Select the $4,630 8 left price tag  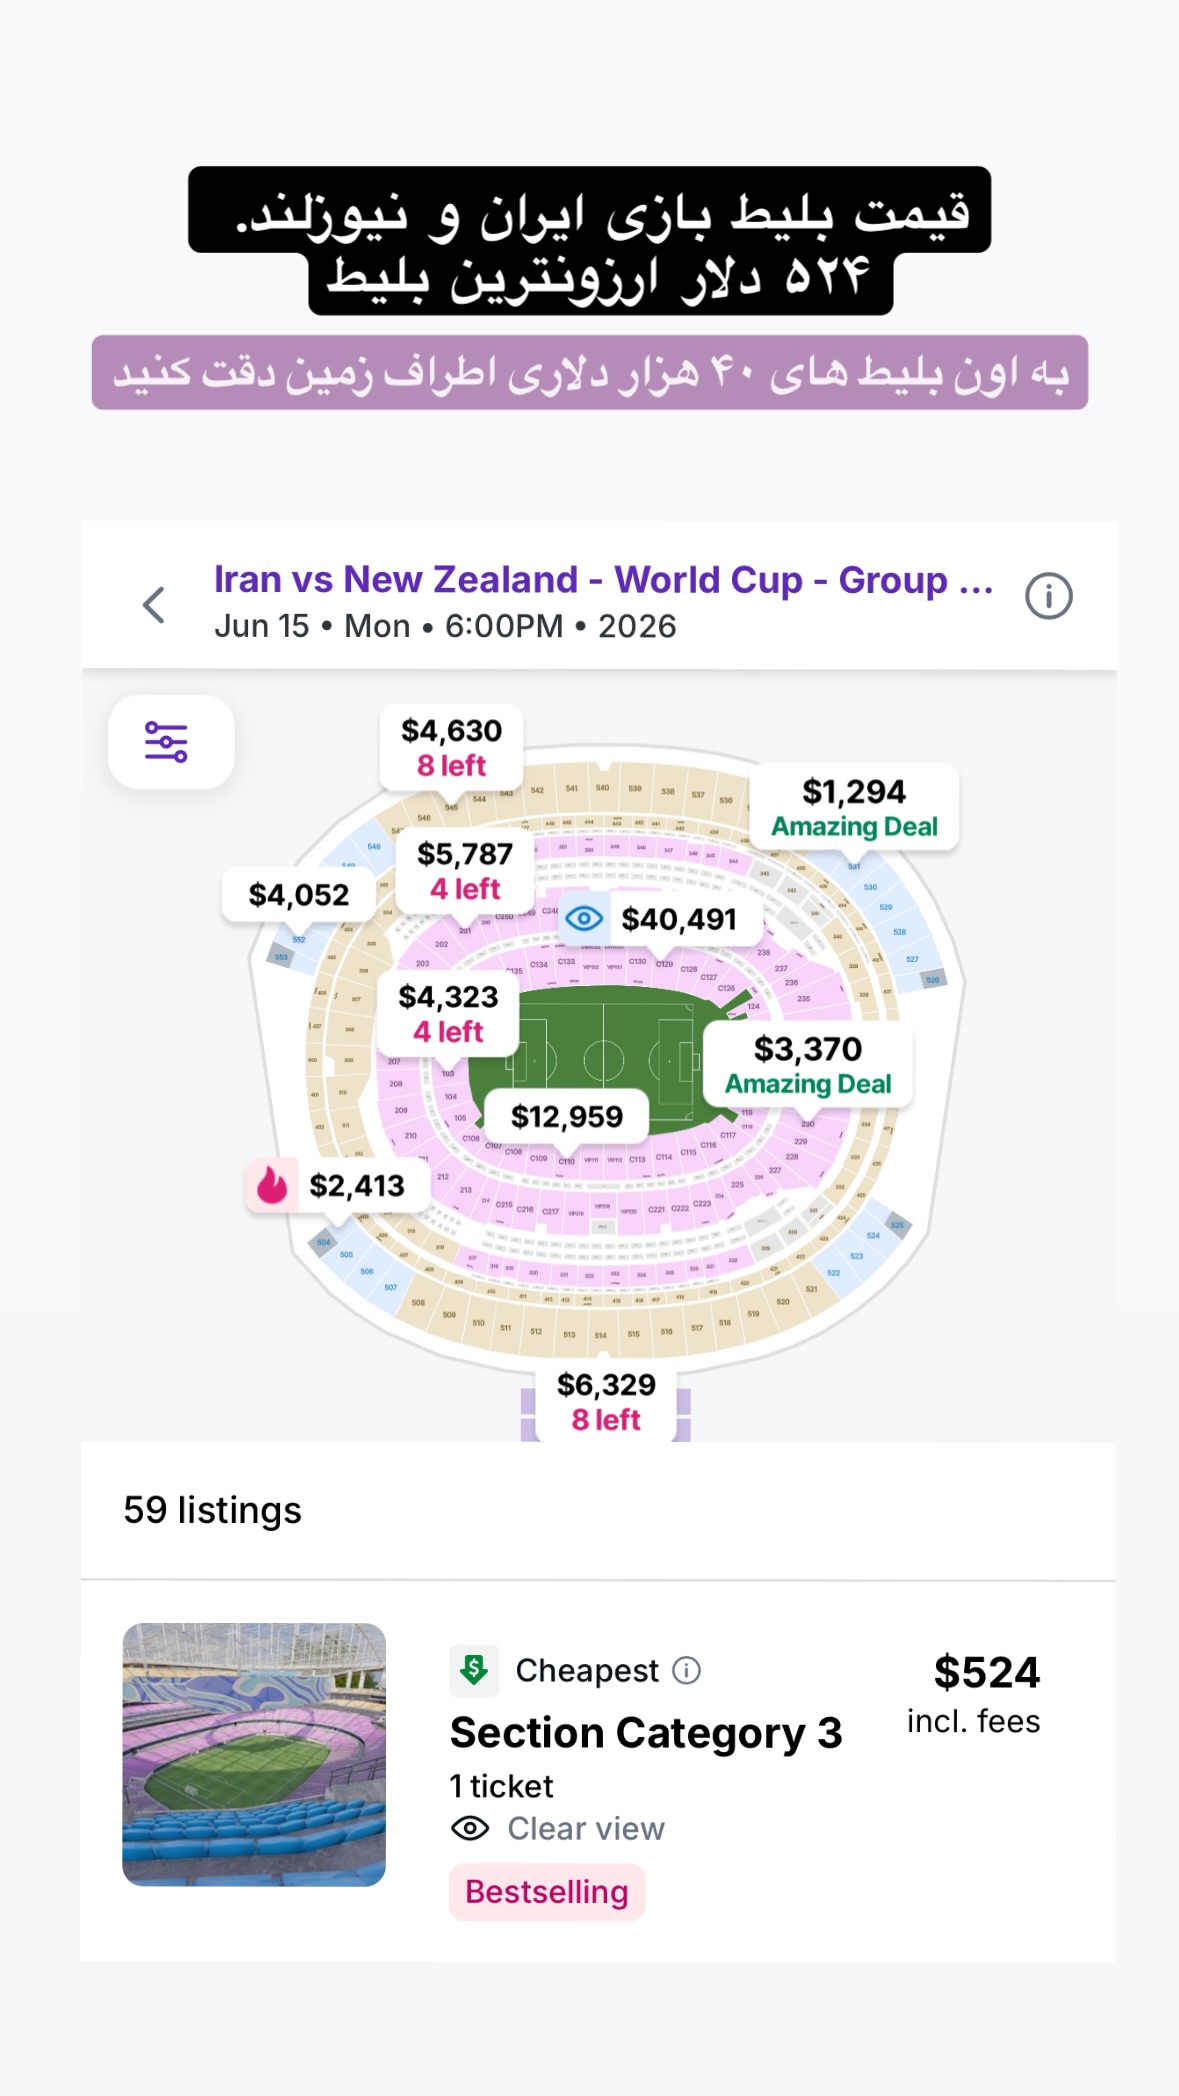[x=451, y=748]
